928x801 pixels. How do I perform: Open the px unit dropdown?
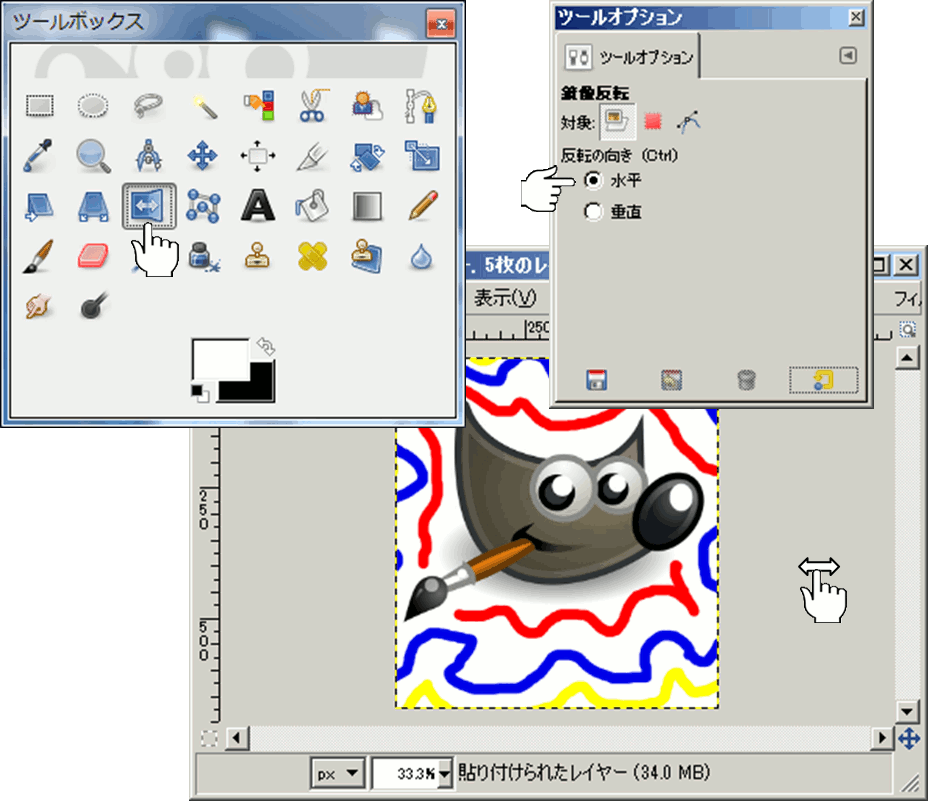338,773
